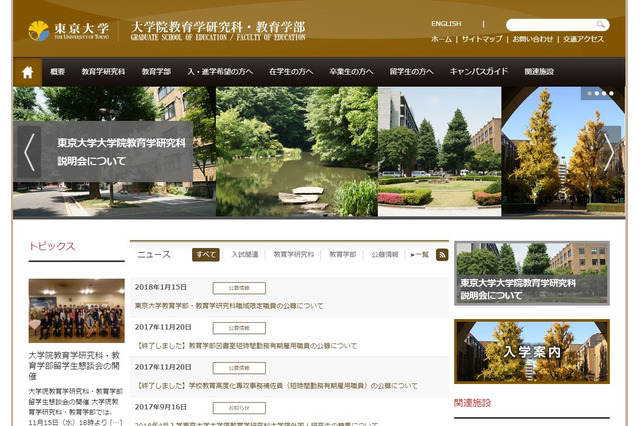The width and height of the screenshot is (640, 426).
Task: Open ホーム link in header
Action: tap(441, 39)
